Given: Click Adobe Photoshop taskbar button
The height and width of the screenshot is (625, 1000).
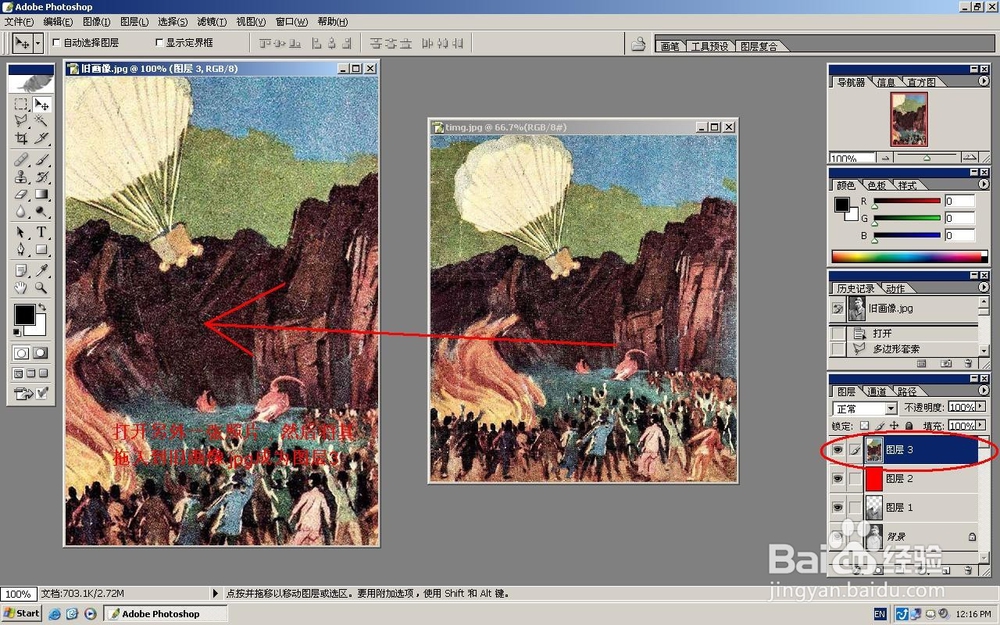Looking at the screenshot, I should point(165,614).
